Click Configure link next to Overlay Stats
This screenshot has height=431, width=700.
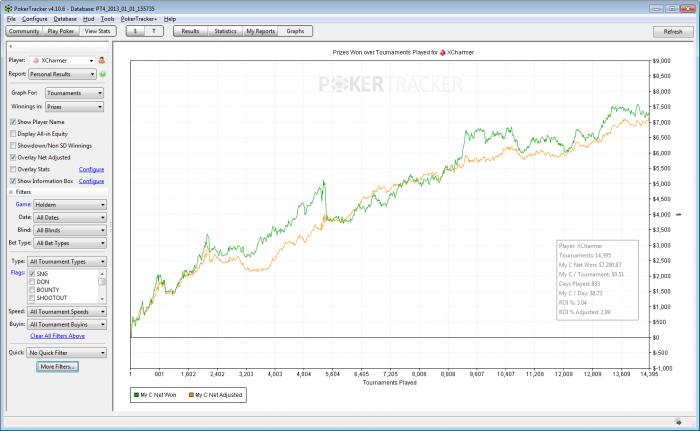pos(92,169)
